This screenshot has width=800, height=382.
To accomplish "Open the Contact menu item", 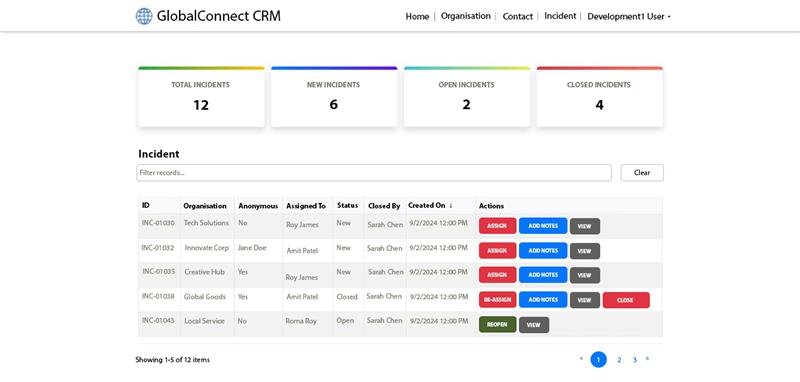I will coord(517,16).
